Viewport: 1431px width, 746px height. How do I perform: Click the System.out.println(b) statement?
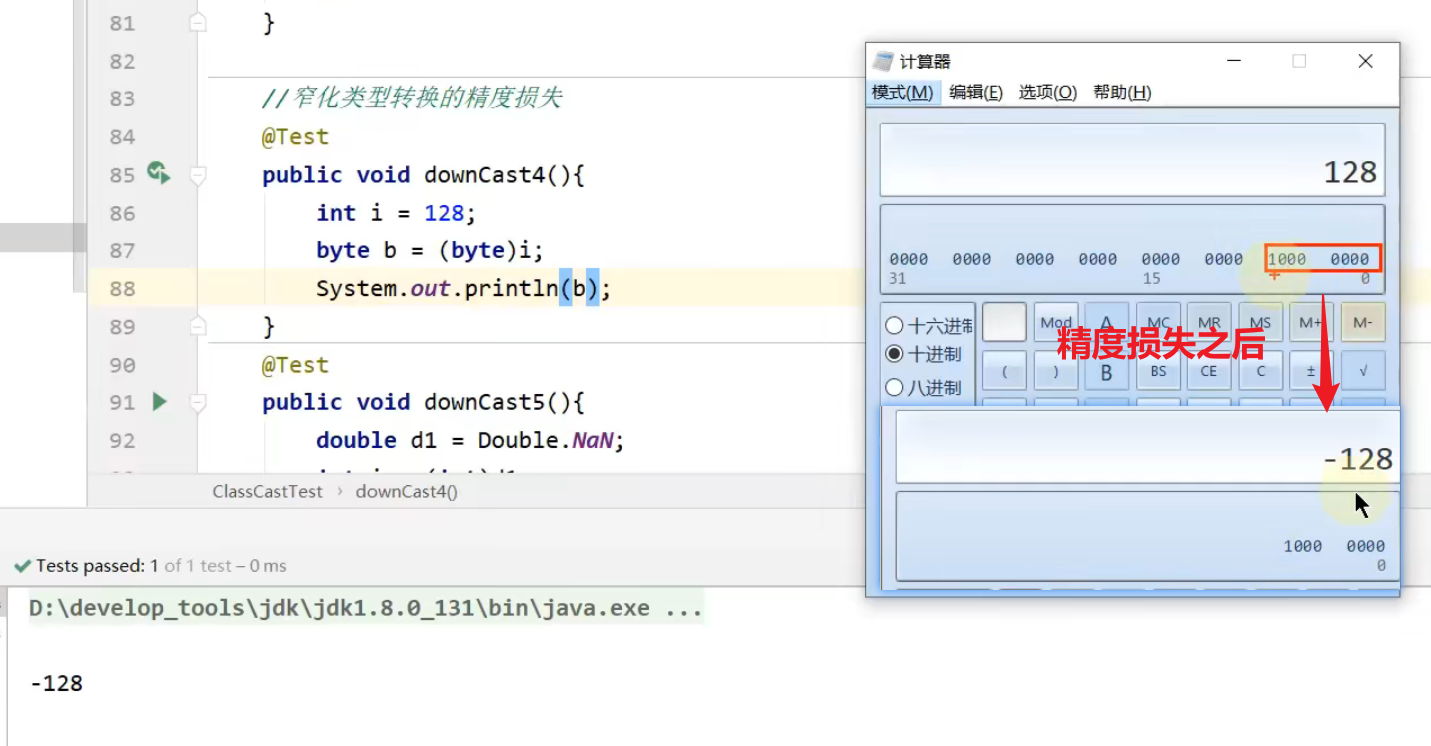tap(463, 289)
